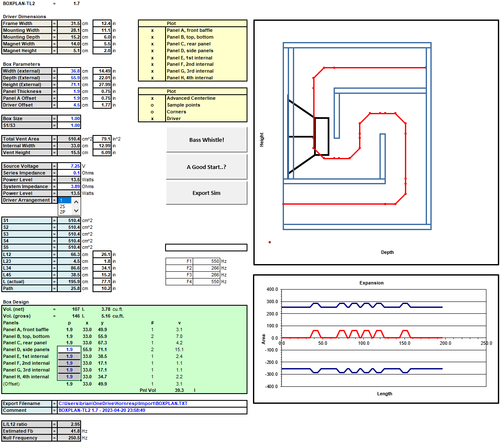This screenshot has height=442, width=500.
Task: Click the Export Filename path field
Action: 152,404
